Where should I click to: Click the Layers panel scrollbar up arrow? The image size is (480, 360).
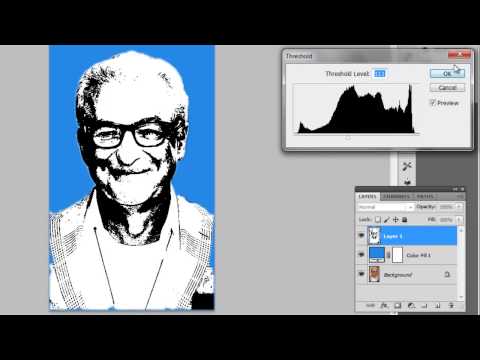click(461, 230)
